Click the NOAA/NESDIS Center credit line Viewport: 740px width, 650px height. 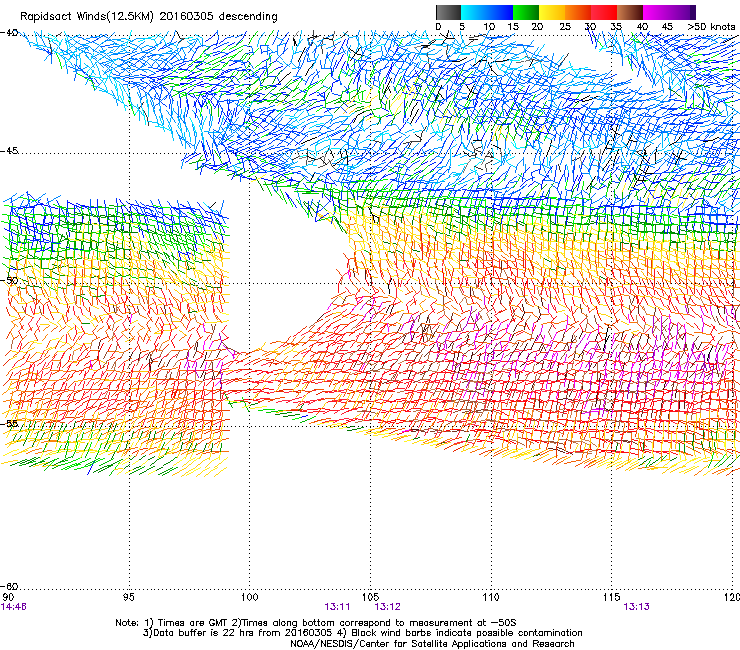(x=432, y=644)
